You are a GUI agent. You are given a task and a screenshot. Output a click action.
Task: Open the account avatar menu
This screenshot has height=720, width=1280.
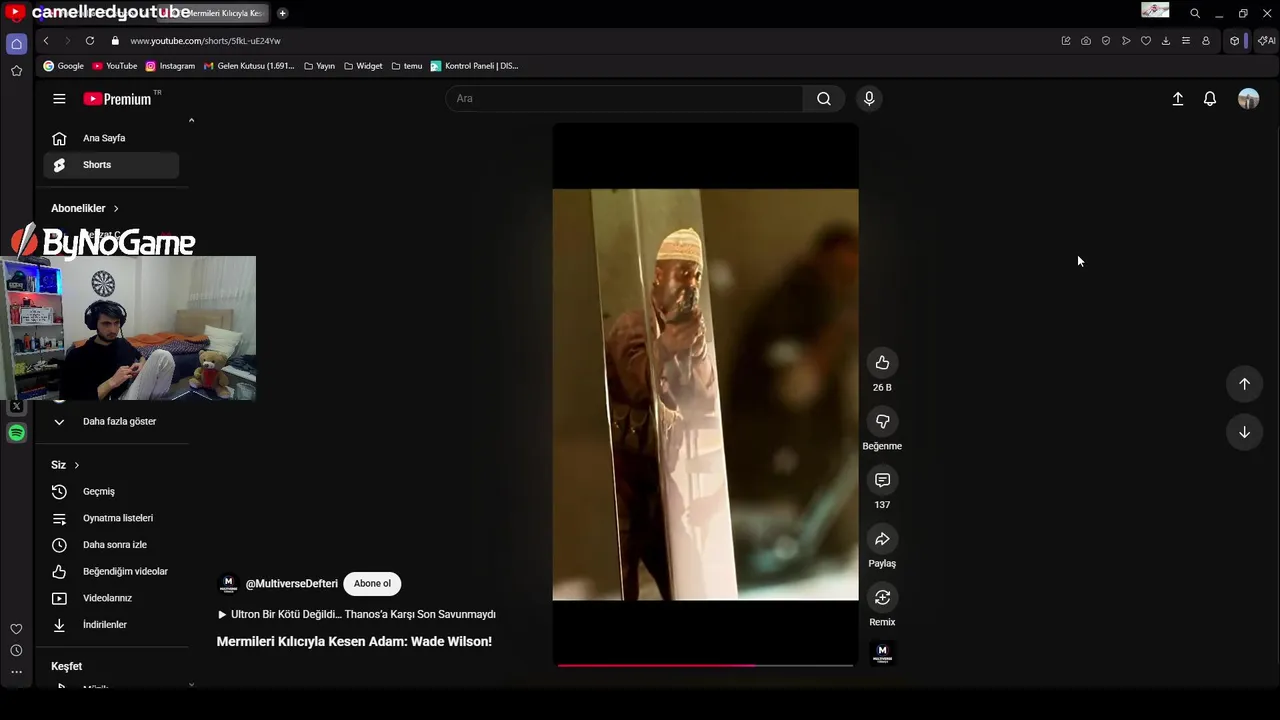click(x=1248, y=99)
